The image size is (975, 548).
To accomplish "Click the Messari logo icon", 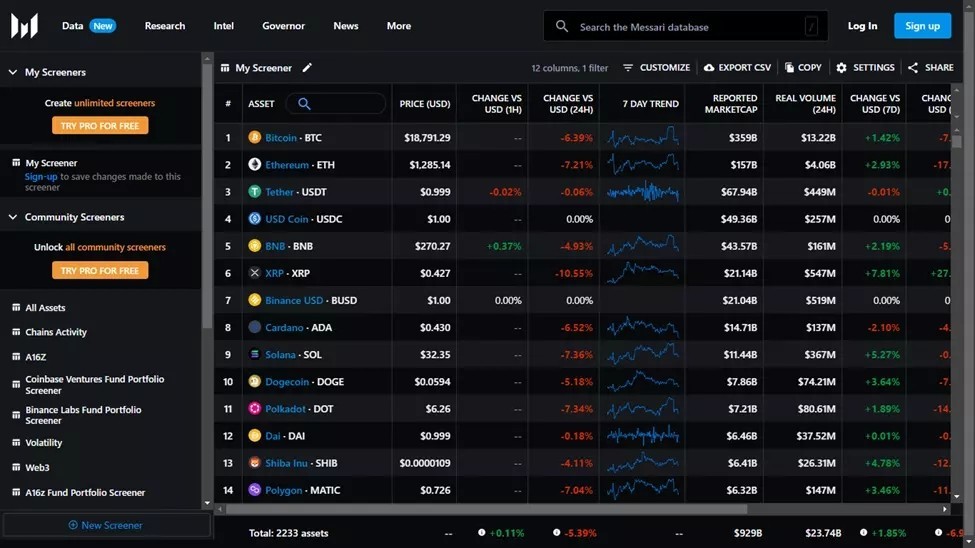I will point(24,26).
